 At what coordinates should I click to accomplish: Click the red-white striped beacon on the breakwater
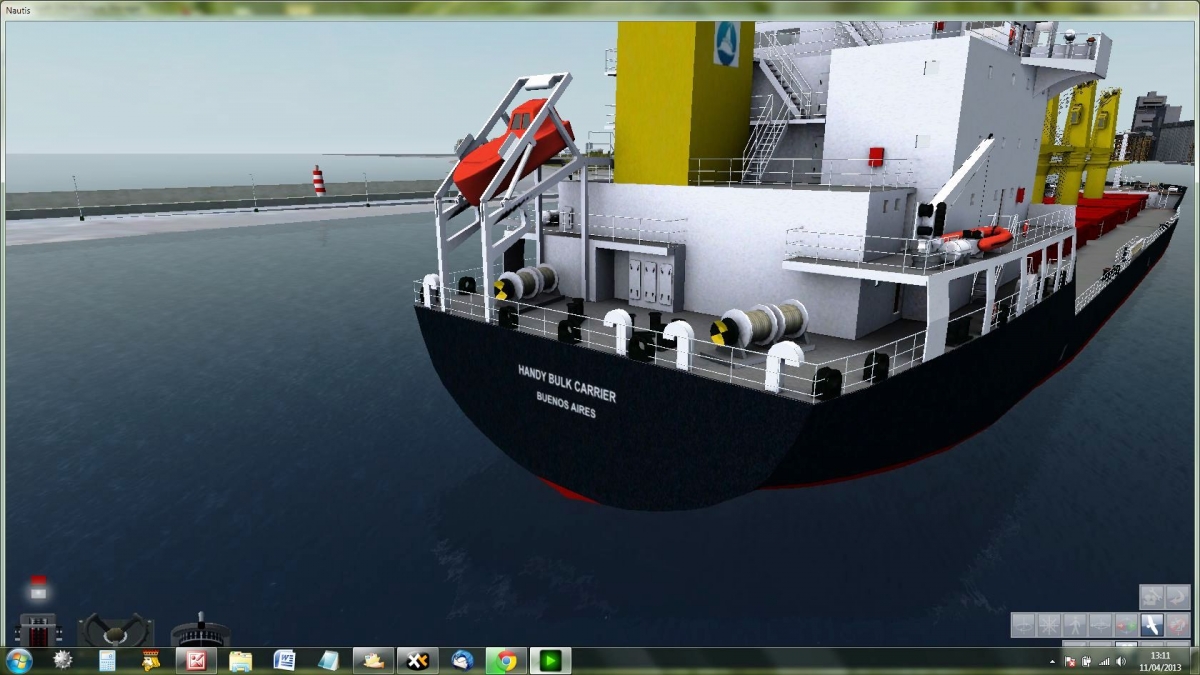pyautogui.click(x=319, y=180)
